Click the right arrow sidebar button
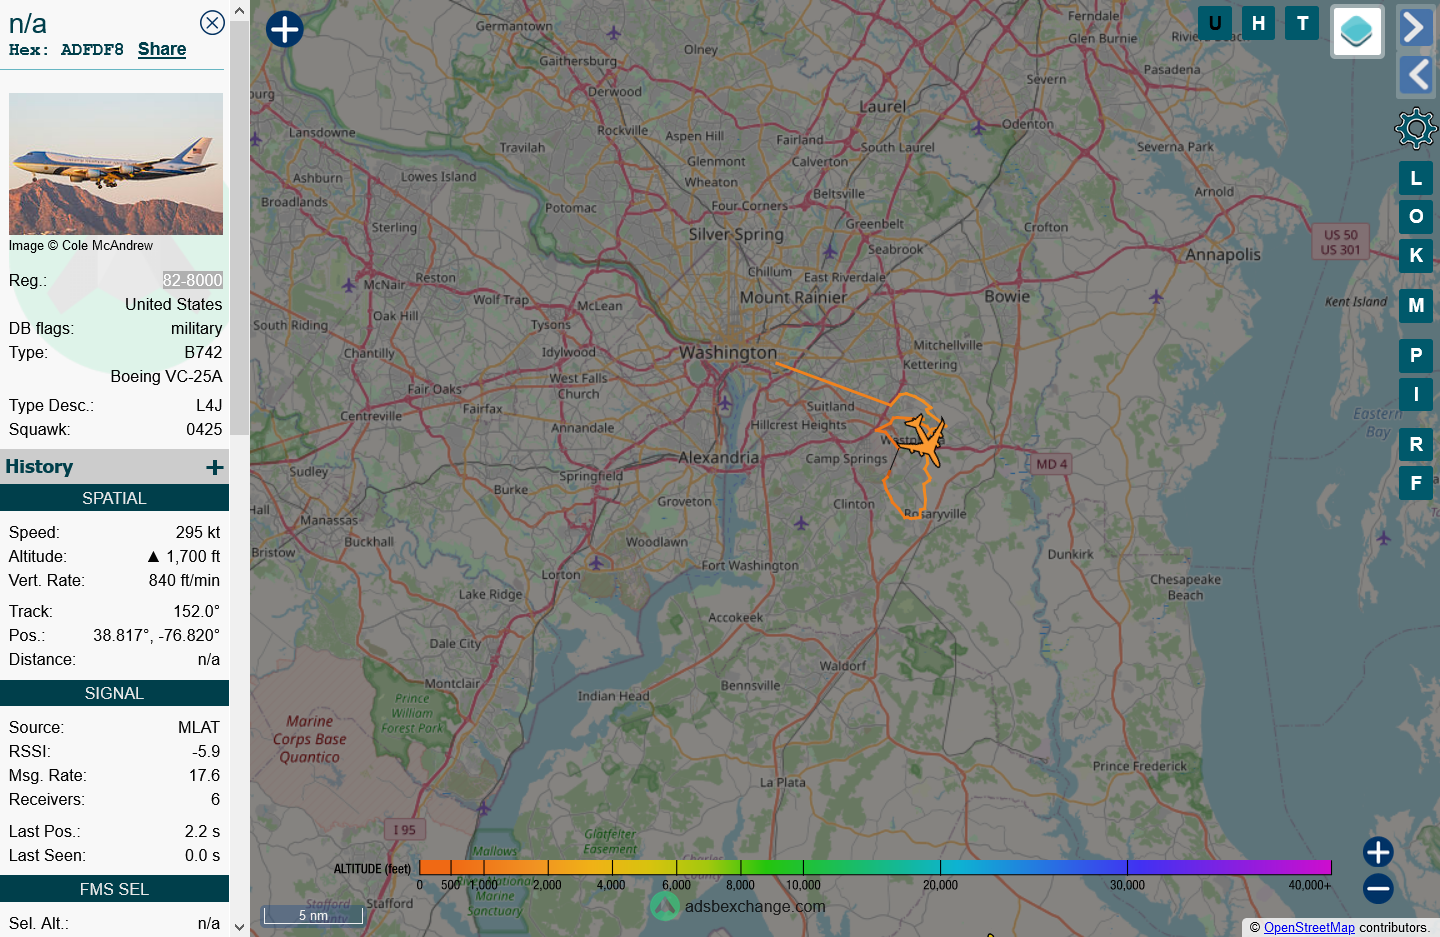Viewport: 1440px width, 937px height. (1414, 27)
